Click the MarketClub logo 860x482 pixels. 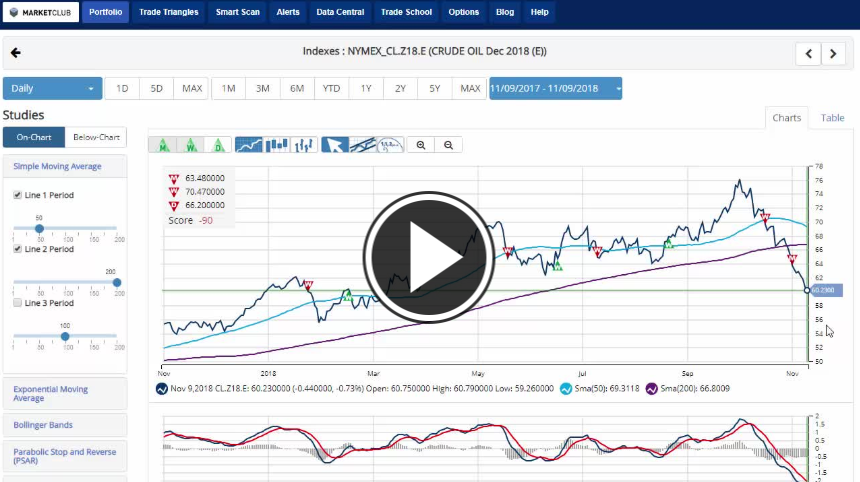(x=41, y=12)
